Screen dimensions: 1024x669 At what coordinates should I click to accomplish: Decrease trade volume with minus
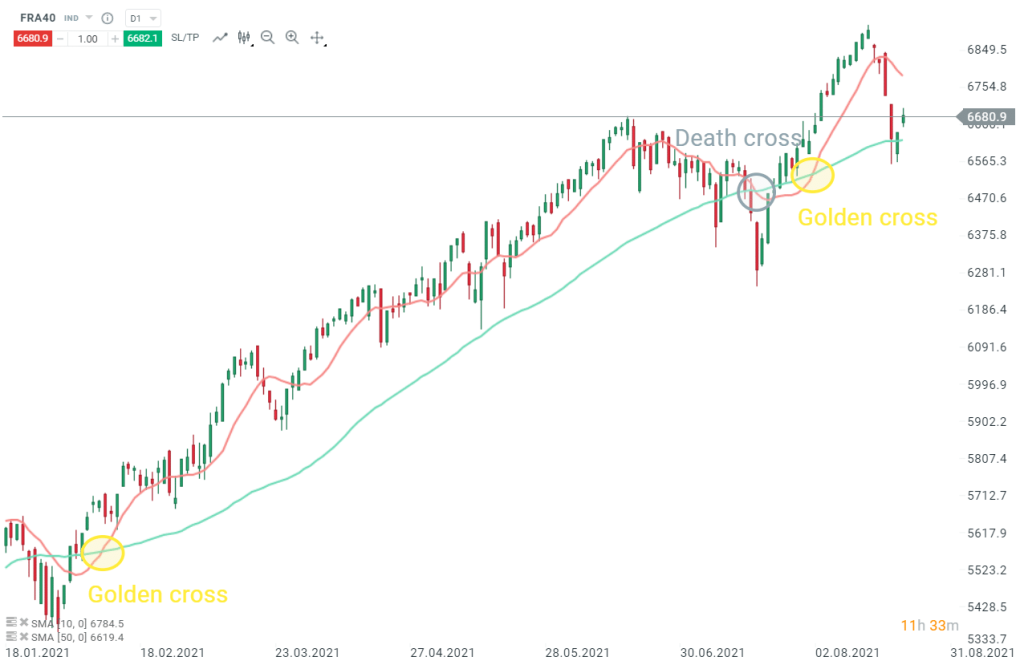pyautogui.click(x=59, y=38)
